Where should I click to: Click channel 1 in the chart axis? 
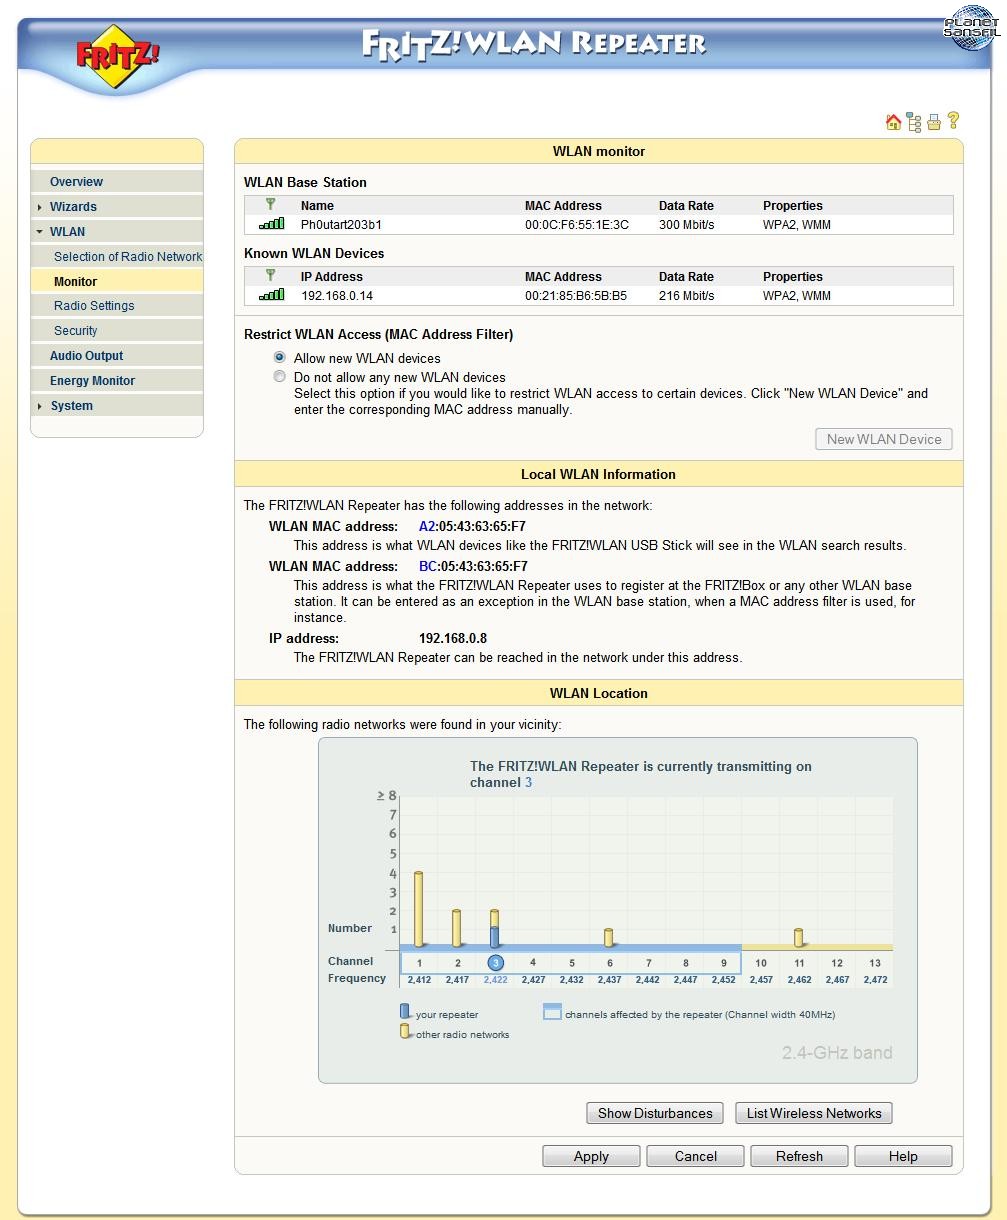pyautogui.click(x=420, y=963)
